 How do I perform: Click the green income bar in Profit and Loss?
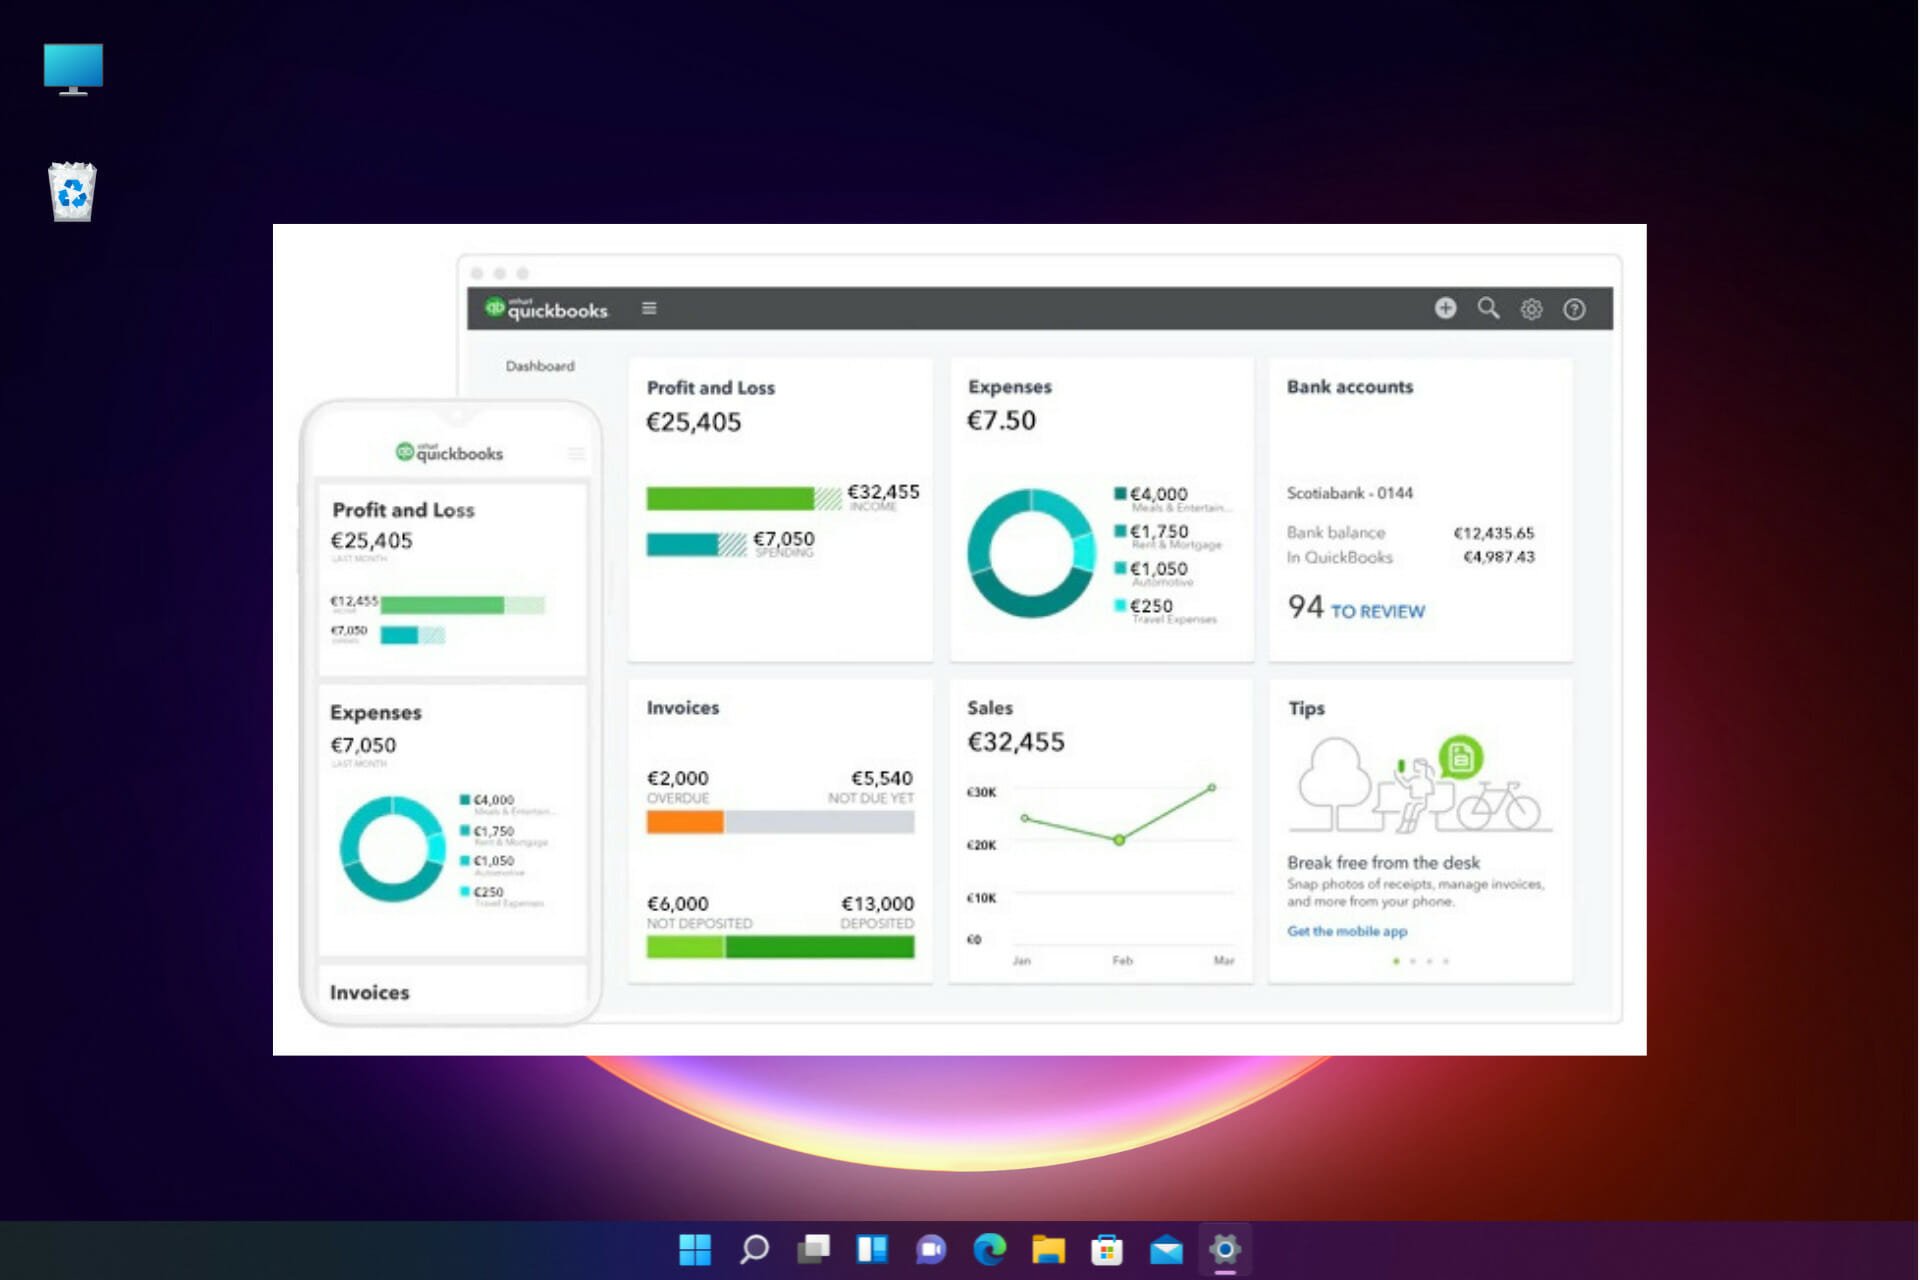point(730,498)
